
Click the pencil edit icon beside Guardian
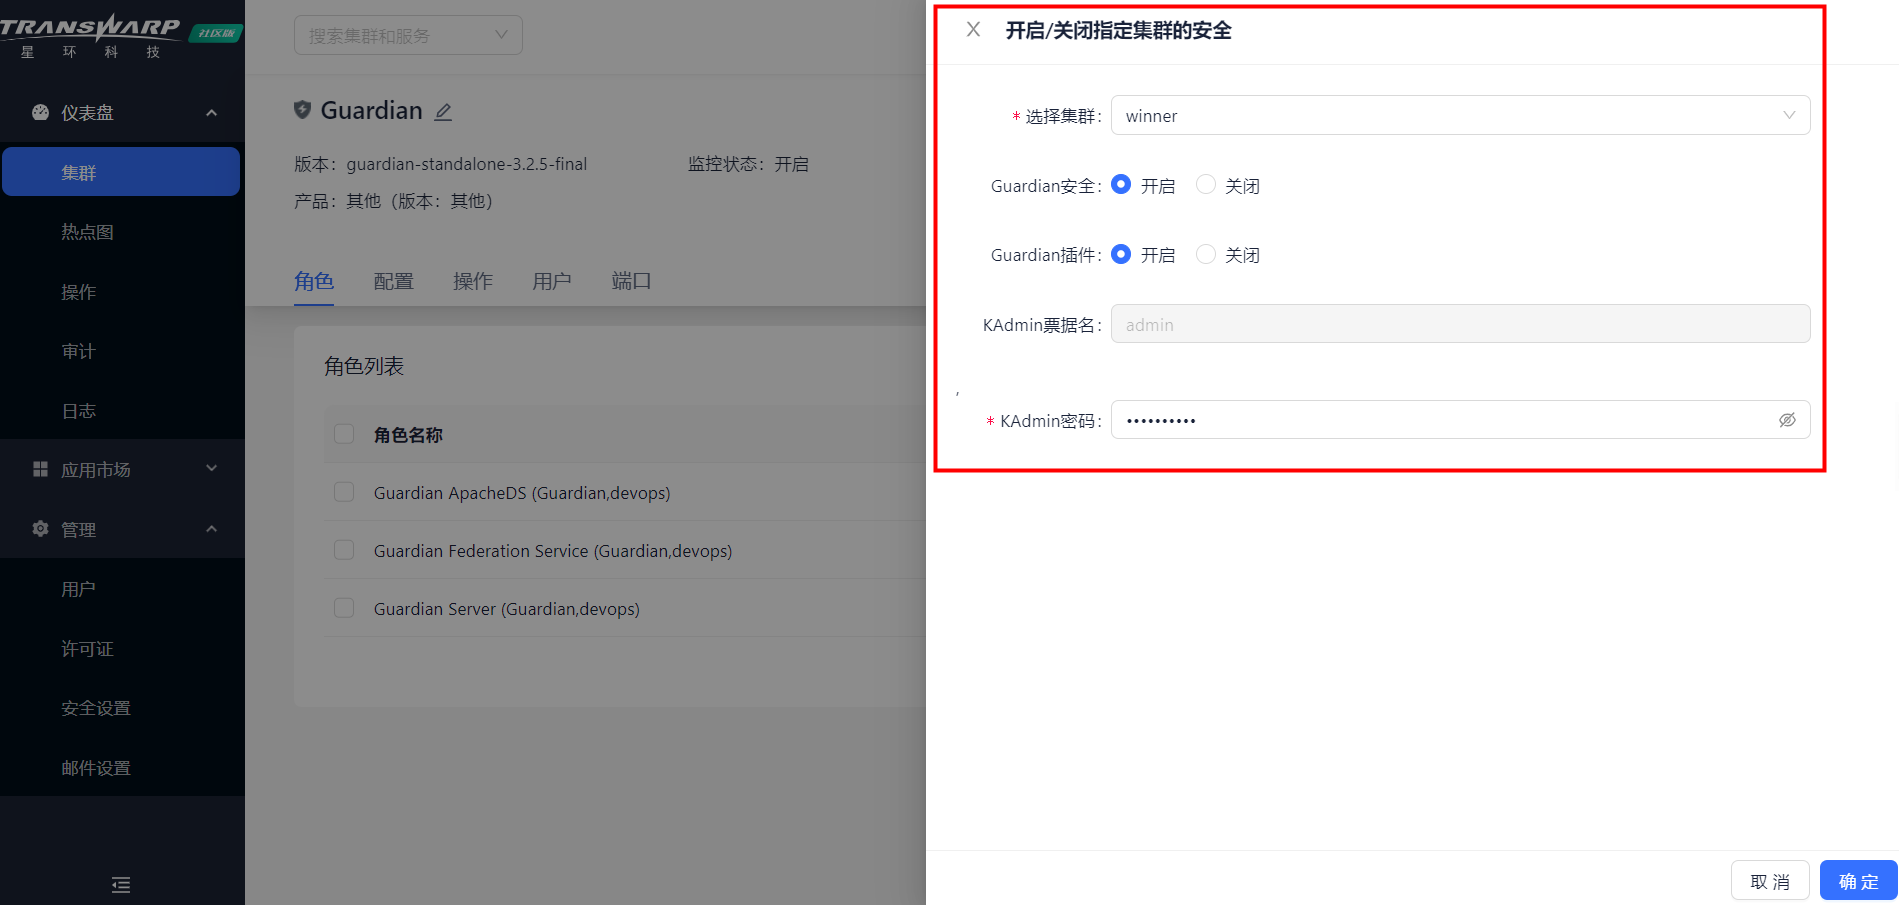click(443, 112)
